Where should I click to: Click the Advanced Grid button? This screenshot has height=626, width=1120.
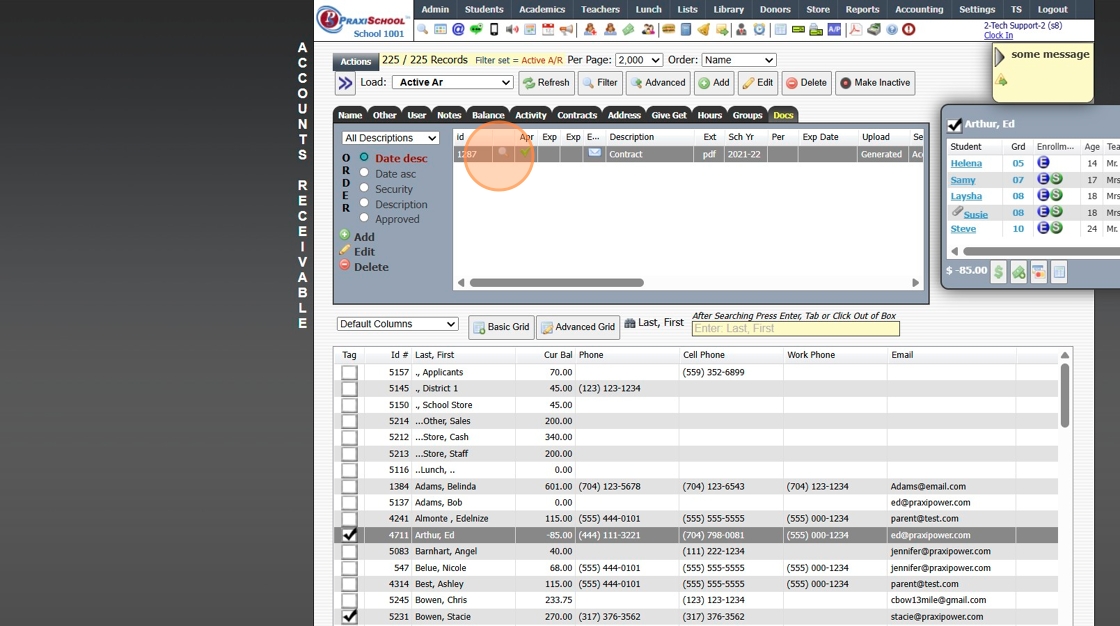point(578,327)
